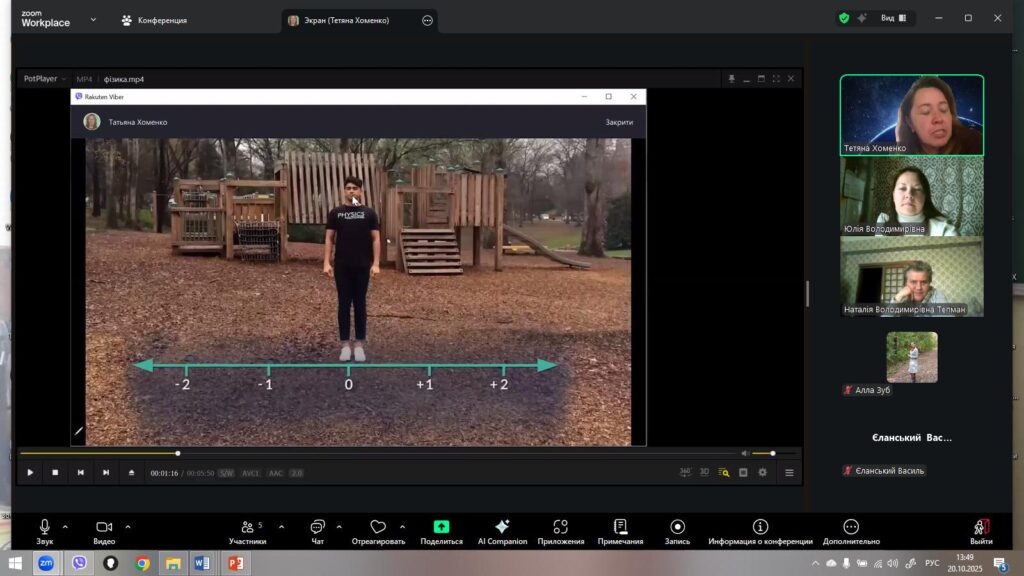Open the Chat (Чат) panel
This screenshot has height=576, width=1024.
click(x=317, y=527)
